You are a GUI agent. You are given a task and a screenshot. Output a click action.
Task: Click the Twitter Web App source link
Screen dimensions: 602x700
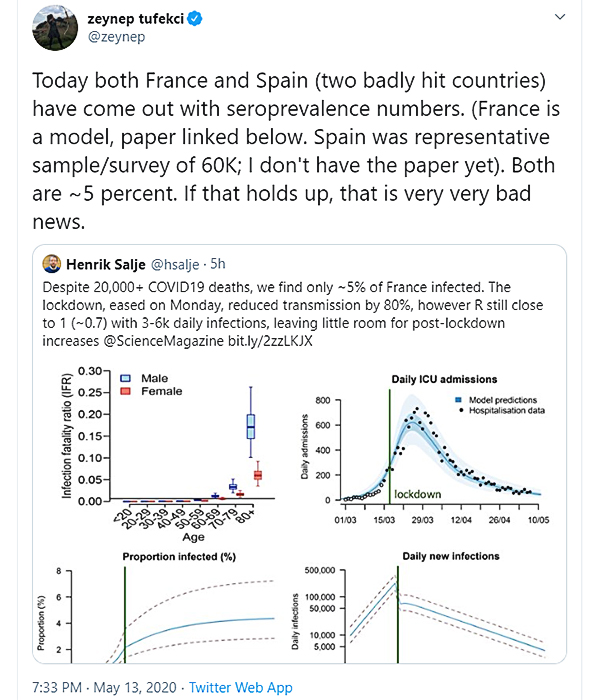(x=241, y=687)
